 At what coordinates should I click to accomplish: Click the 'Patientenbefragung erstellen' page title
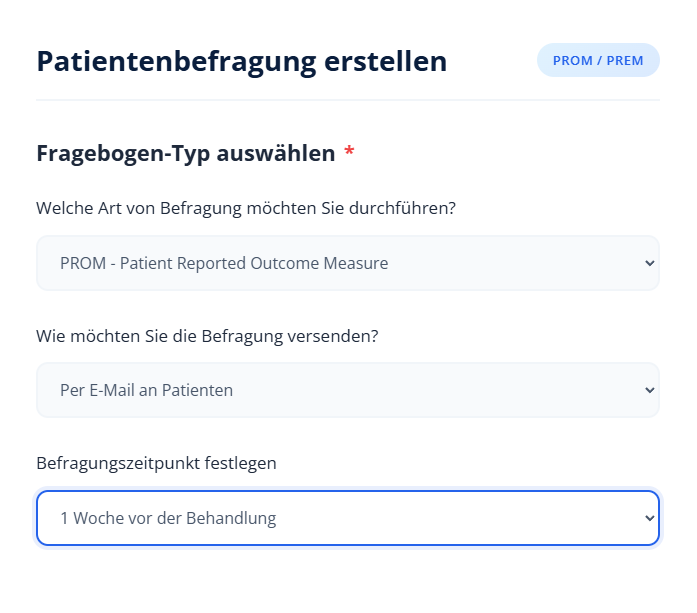tap(241, 61)
